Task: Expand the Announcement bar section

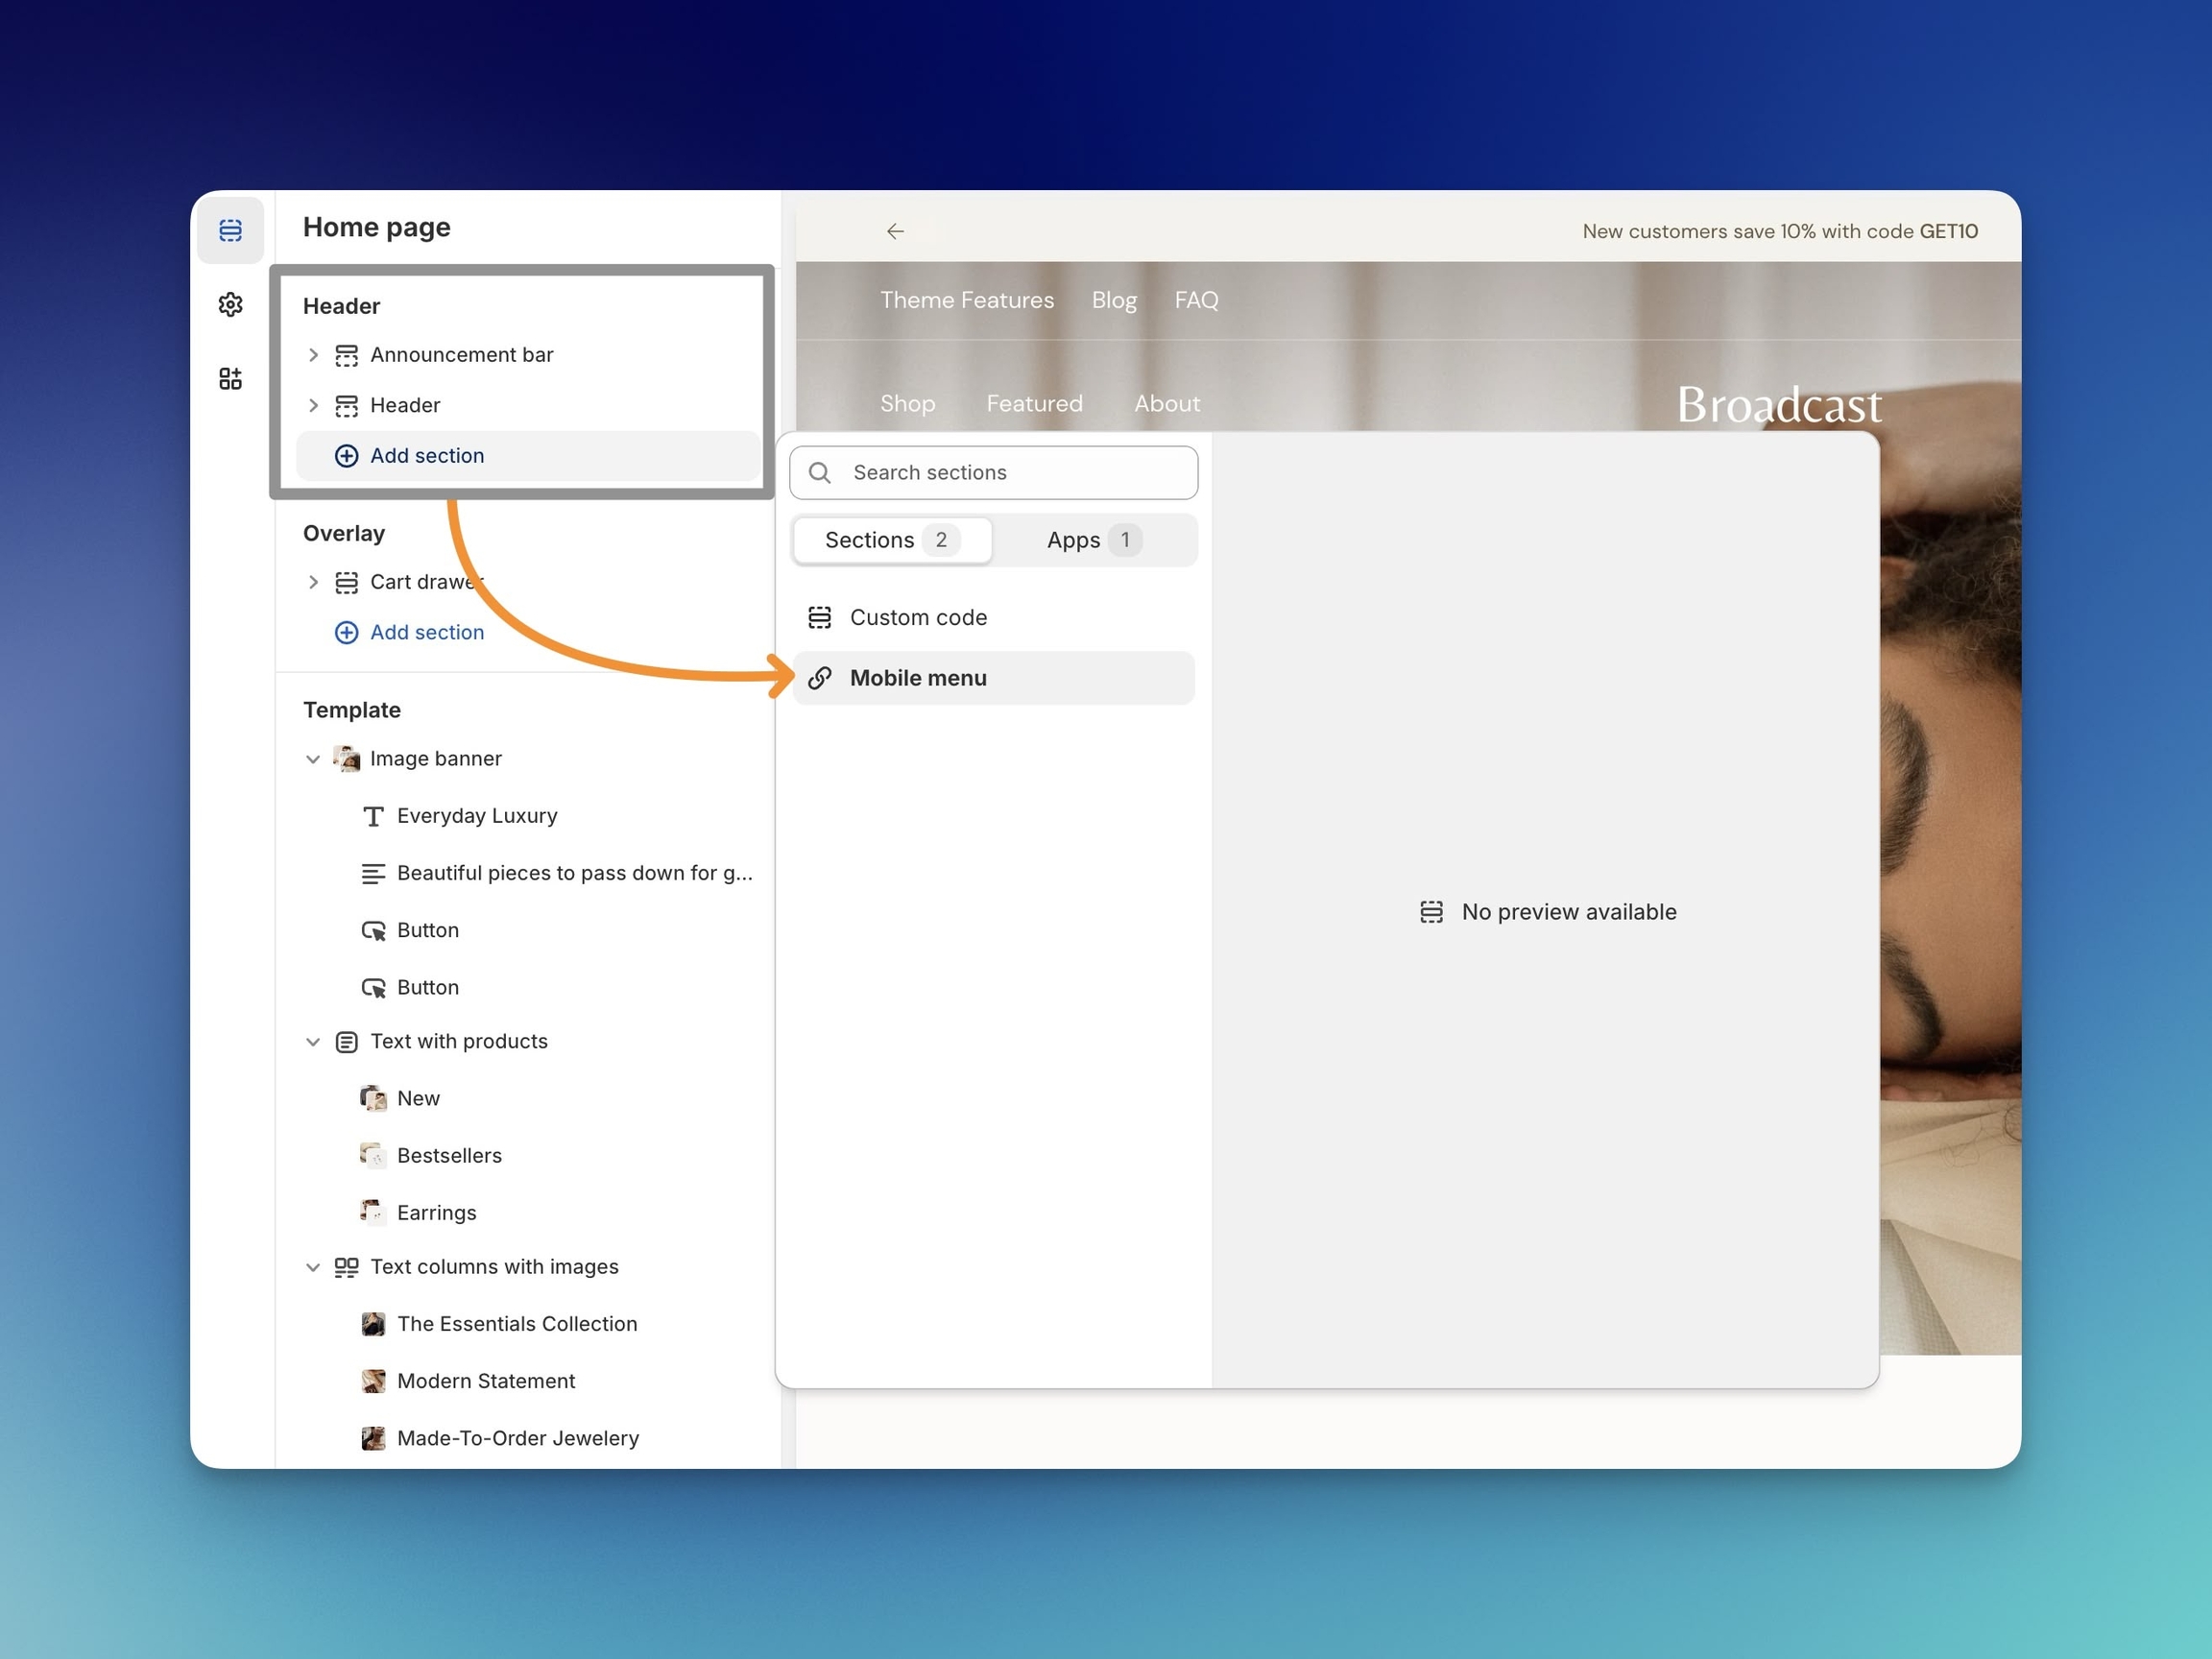Action: [x=313, y=355]
